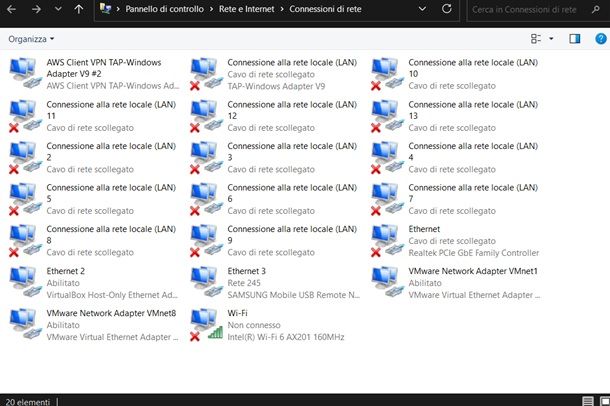
Task: Click the Connessioni di rete breadcrumb
Action: [x=325, y=9]
